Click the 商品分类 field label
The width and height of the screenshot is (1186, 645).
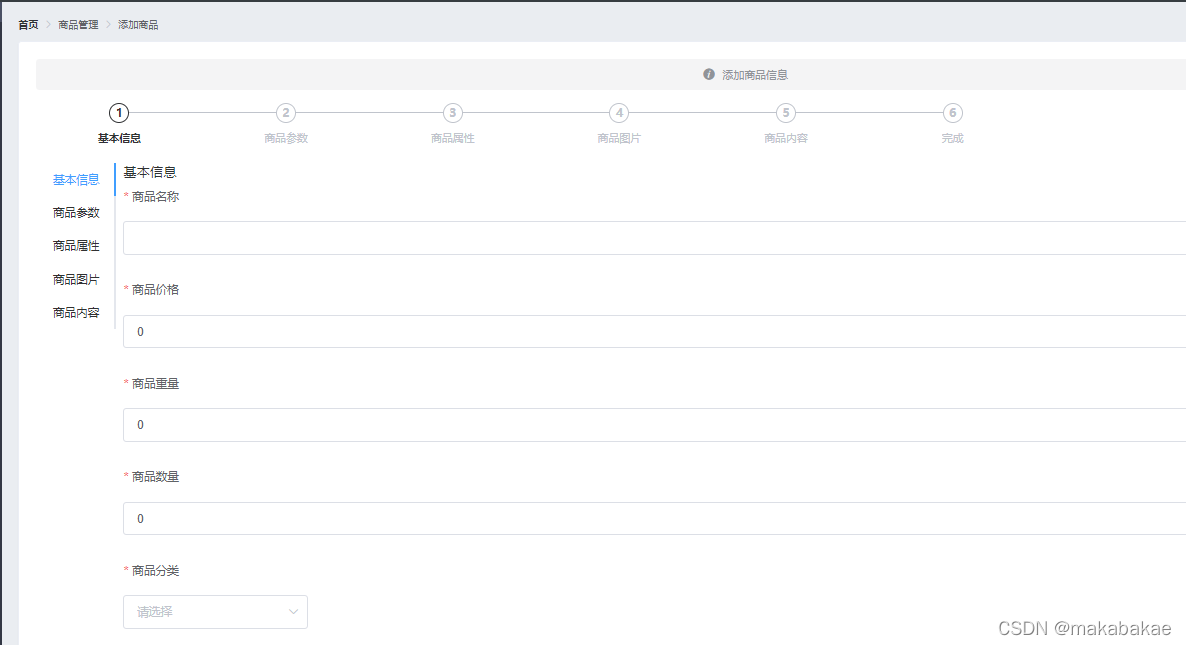pyautogui.click(x=155, y=571)
